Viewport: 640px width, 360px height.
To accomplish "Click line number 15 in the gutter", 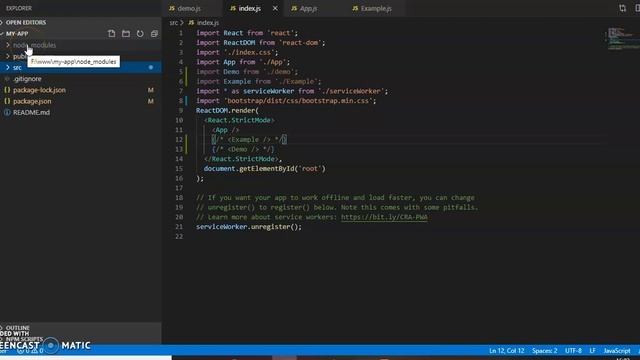I will 179,169.
